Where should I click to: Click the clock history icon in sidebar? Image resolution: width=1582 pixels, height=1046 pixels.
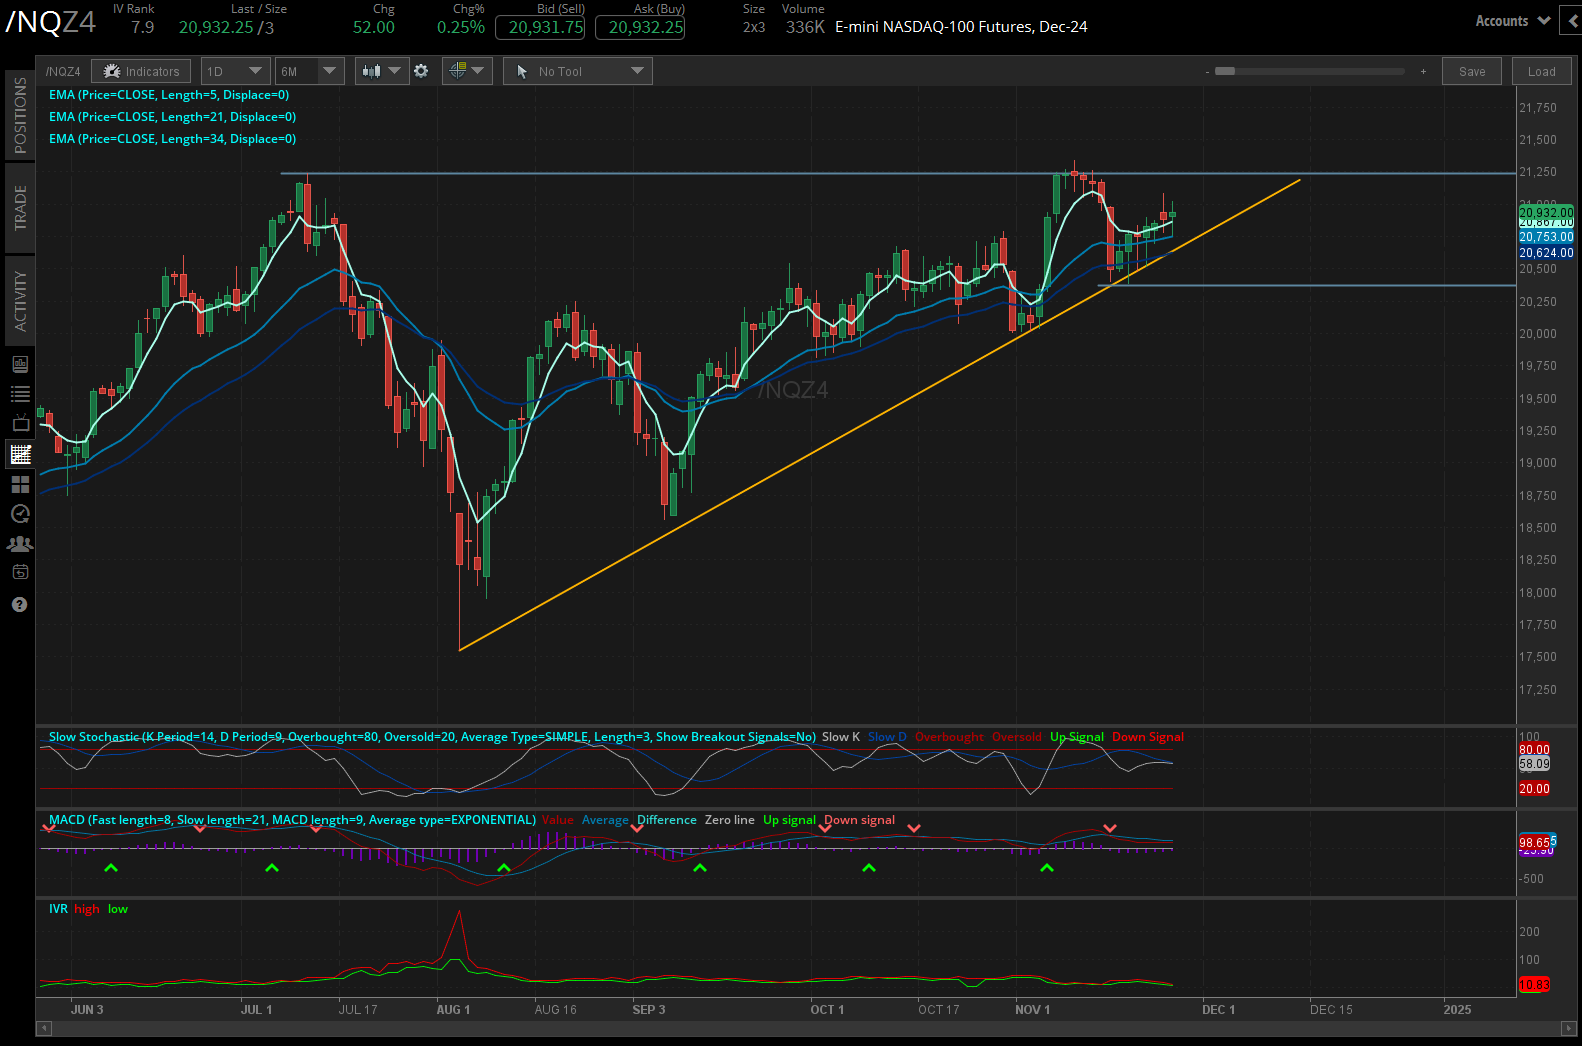click(x=20, y=514)
